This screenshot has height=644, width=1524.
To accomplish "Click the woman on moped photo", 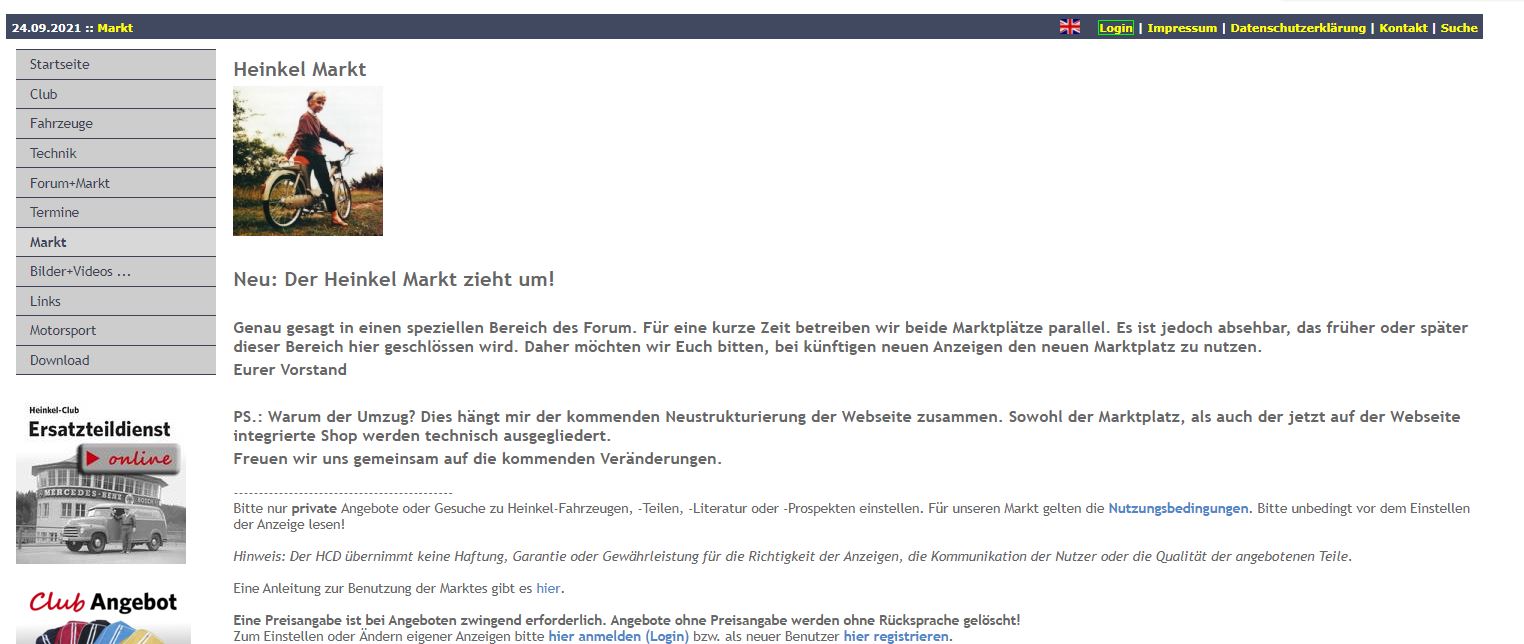I will tap(308, 161).
